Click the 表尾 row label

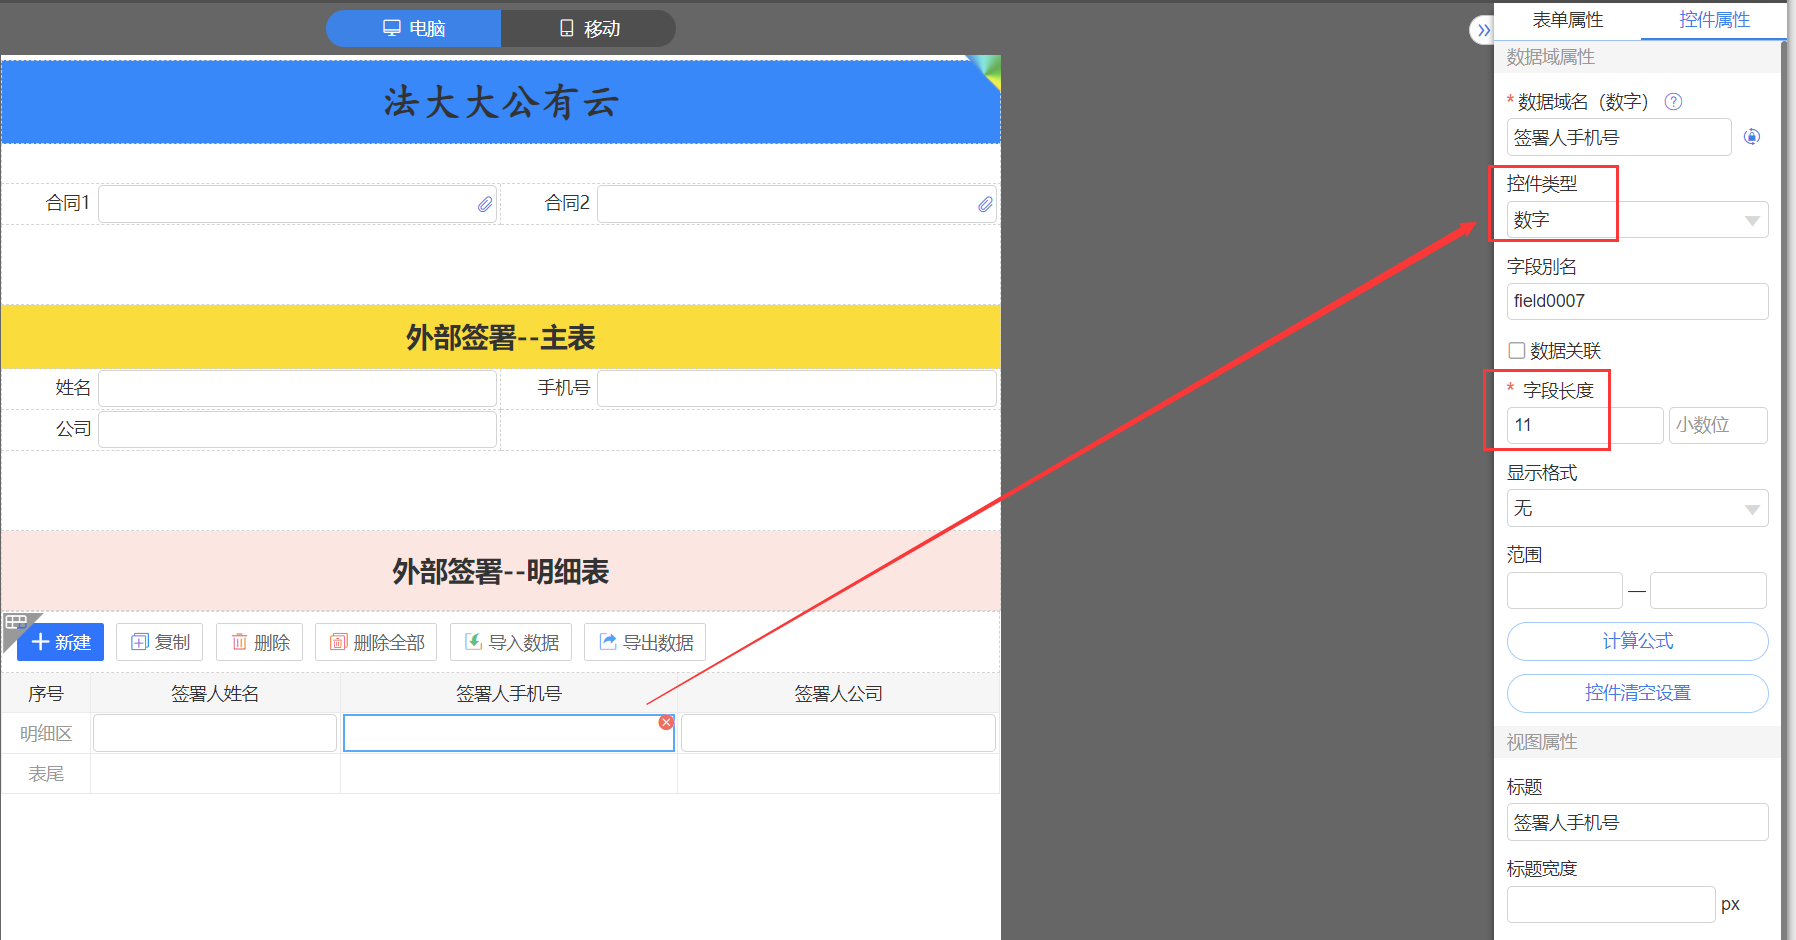pyautogui.click(x=46, y=773)
